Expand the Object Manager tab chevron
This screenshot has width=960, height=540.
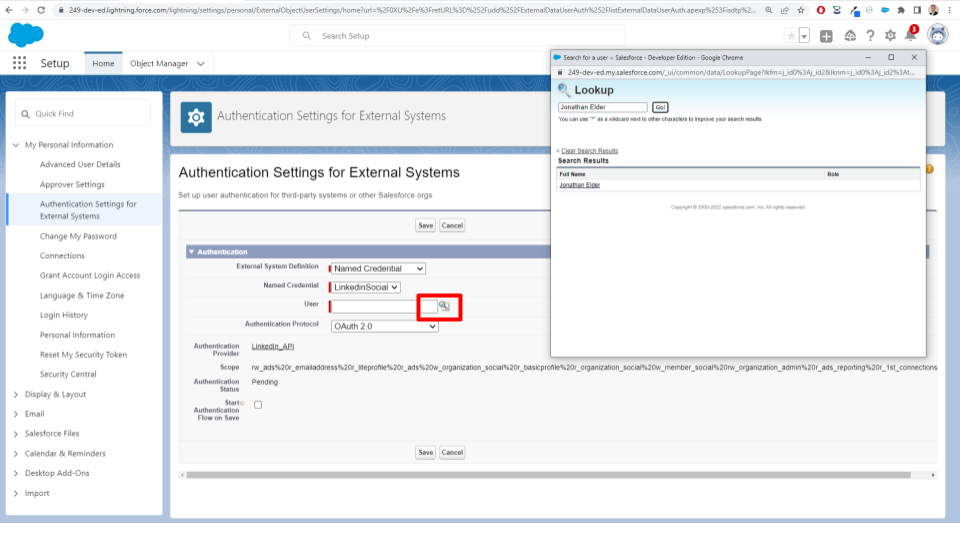tap(200, 64)
